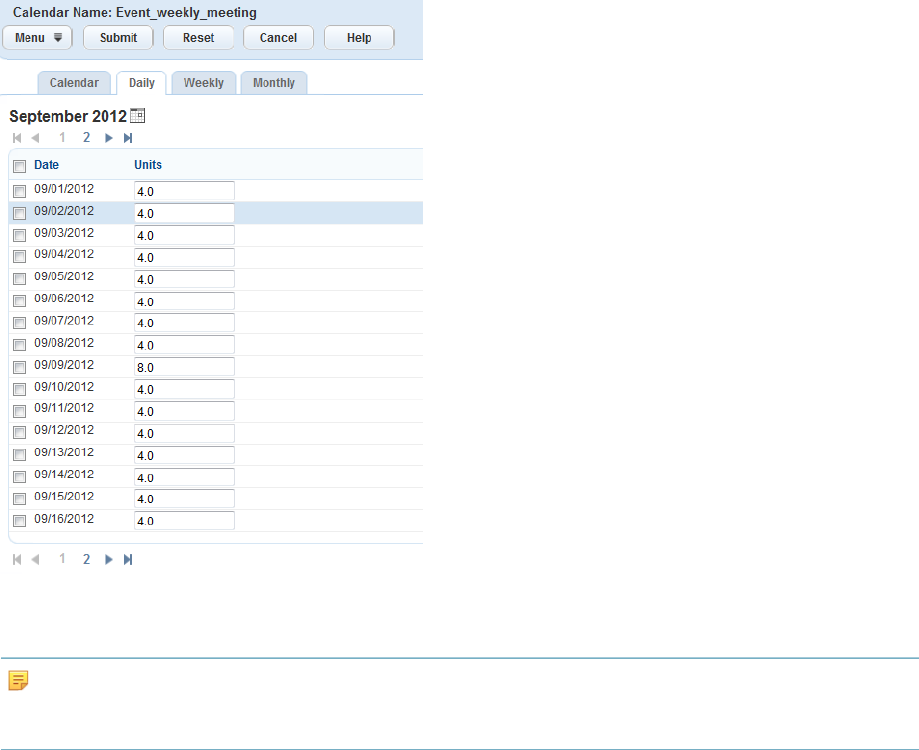Click Units field for 09/11/2012
This screenshot has height=750, width=919.
click(184, 411)
